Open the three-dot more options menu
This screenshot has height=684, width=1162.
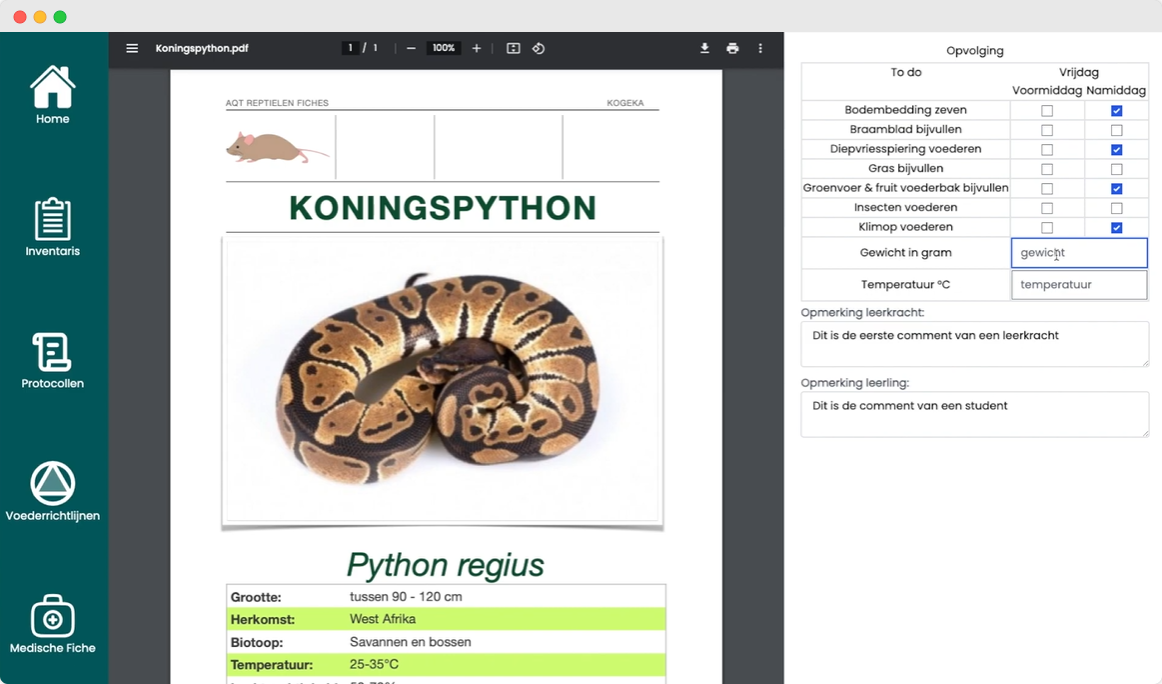click(760, 47)
